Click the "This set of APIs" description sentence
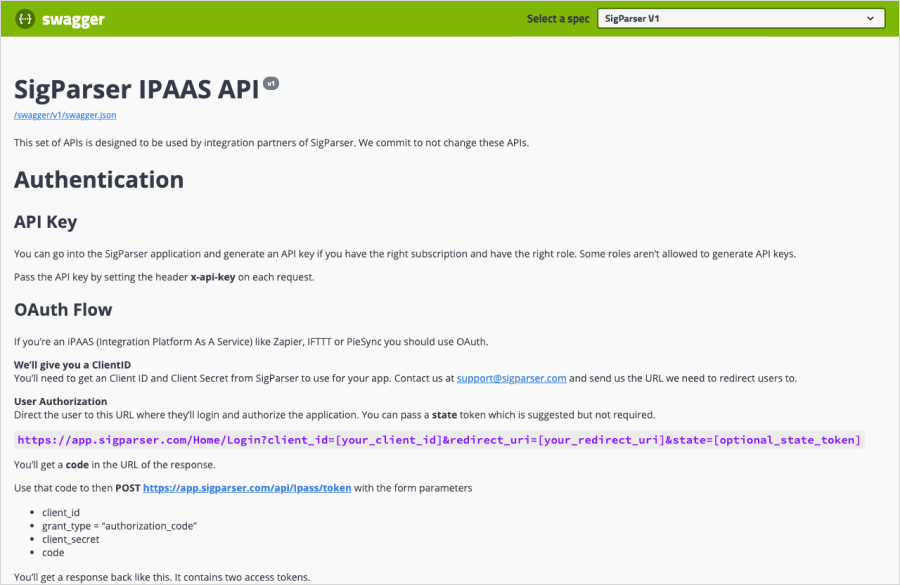 click(271, 143)
